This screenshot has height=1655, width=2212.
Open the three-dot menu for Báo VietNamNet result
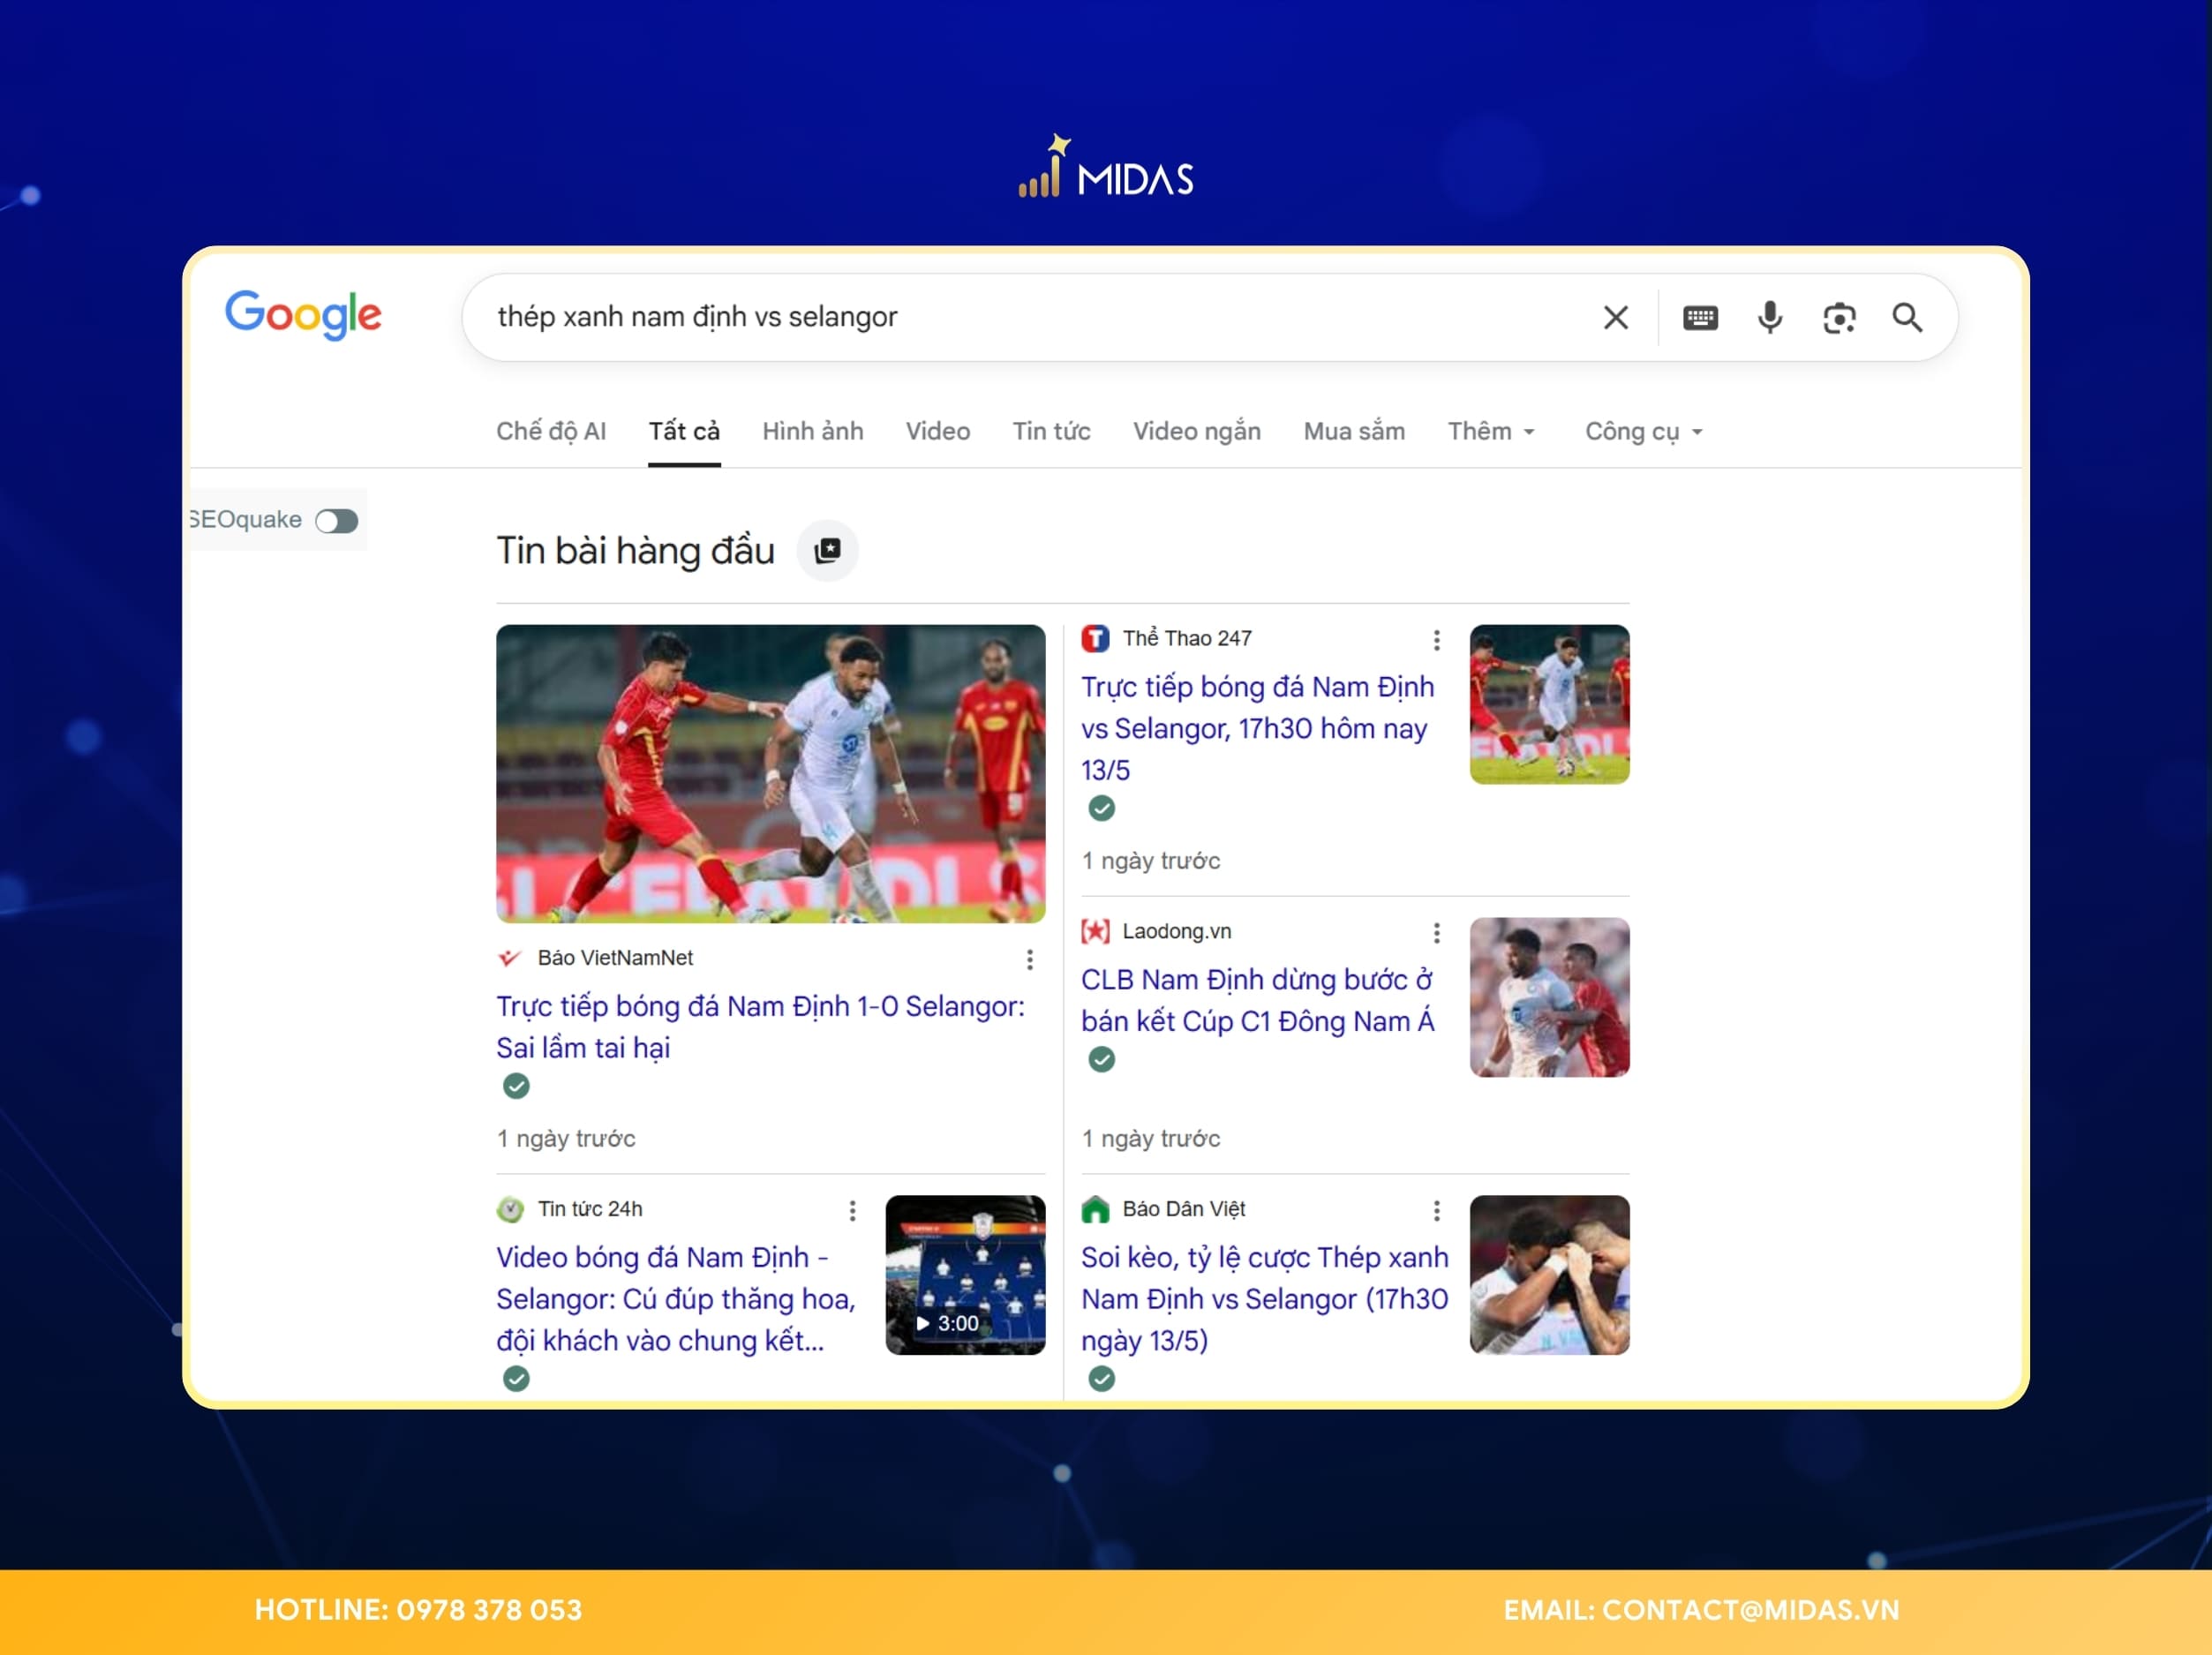click(x=1029, y=960)
